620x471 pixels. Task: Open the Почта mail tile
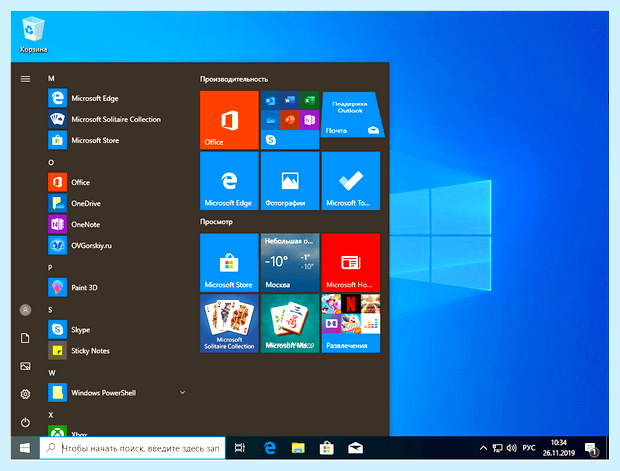(x=351, y=115)
